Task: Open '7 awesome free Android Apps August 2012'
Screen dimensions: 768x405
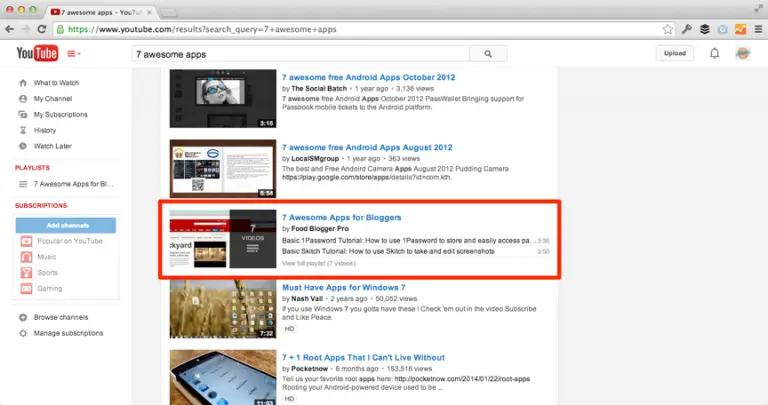Action: click(x=367, y=147)
